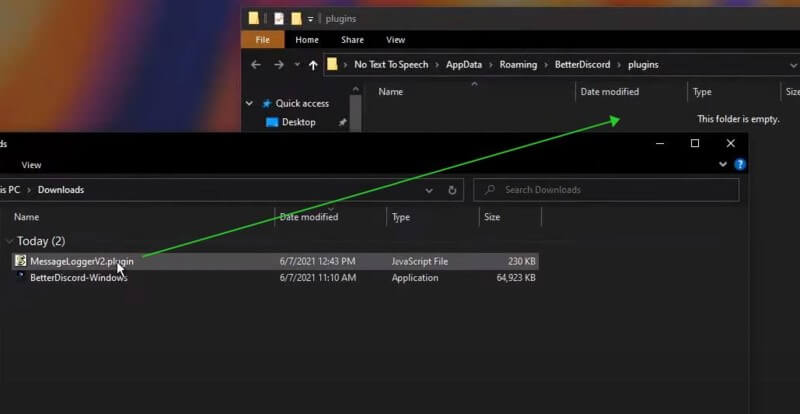The height and width of the screenshot is (414, 800).
Task: Open the Home ribbon tab
Action: [307, 40]
